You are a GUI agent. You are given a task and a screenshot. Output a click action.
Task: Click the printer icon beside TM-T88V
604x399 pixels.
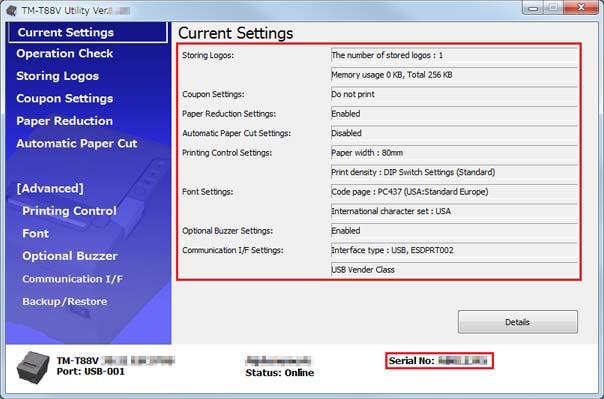coord(33,367)
